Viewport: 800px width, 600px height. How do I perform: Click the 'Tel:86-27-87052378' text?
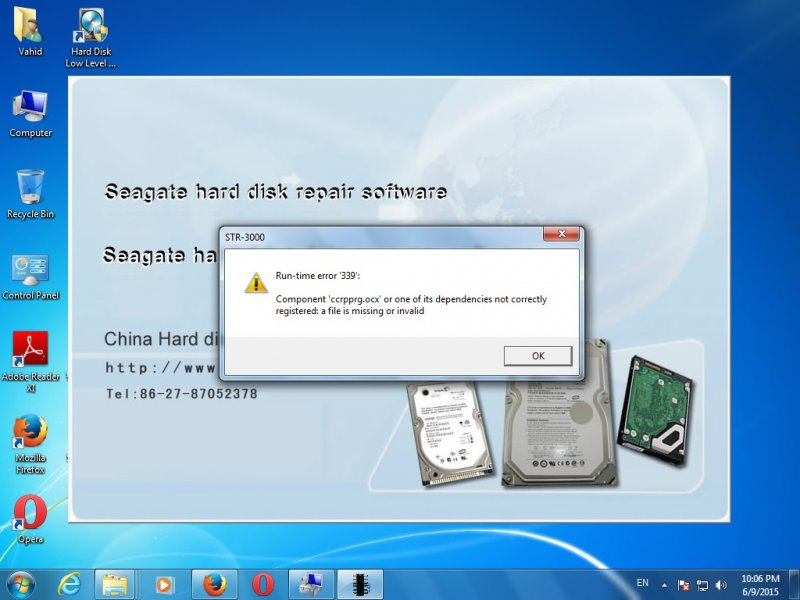tap(182, 393)
